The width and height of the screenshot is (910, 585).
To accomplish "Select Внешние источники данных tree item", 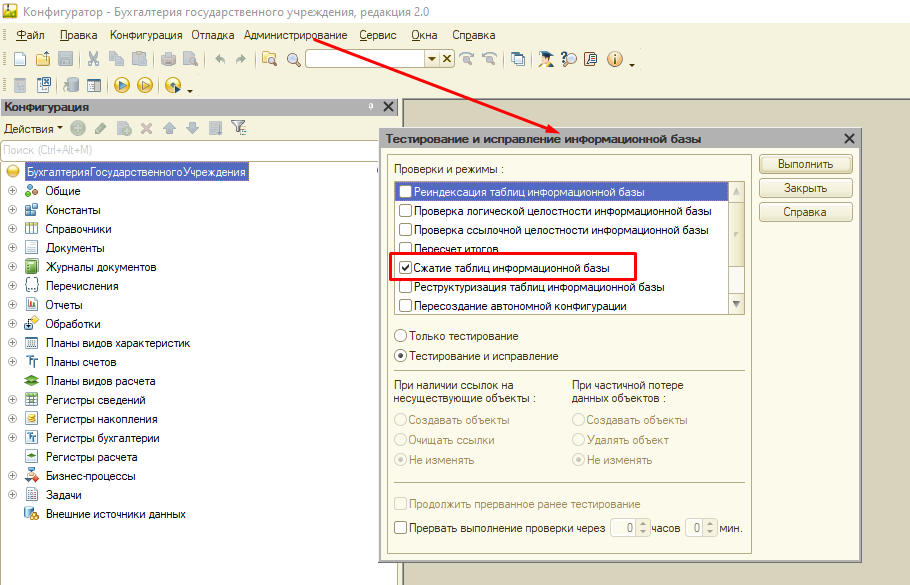I will [x=115, y=514].
